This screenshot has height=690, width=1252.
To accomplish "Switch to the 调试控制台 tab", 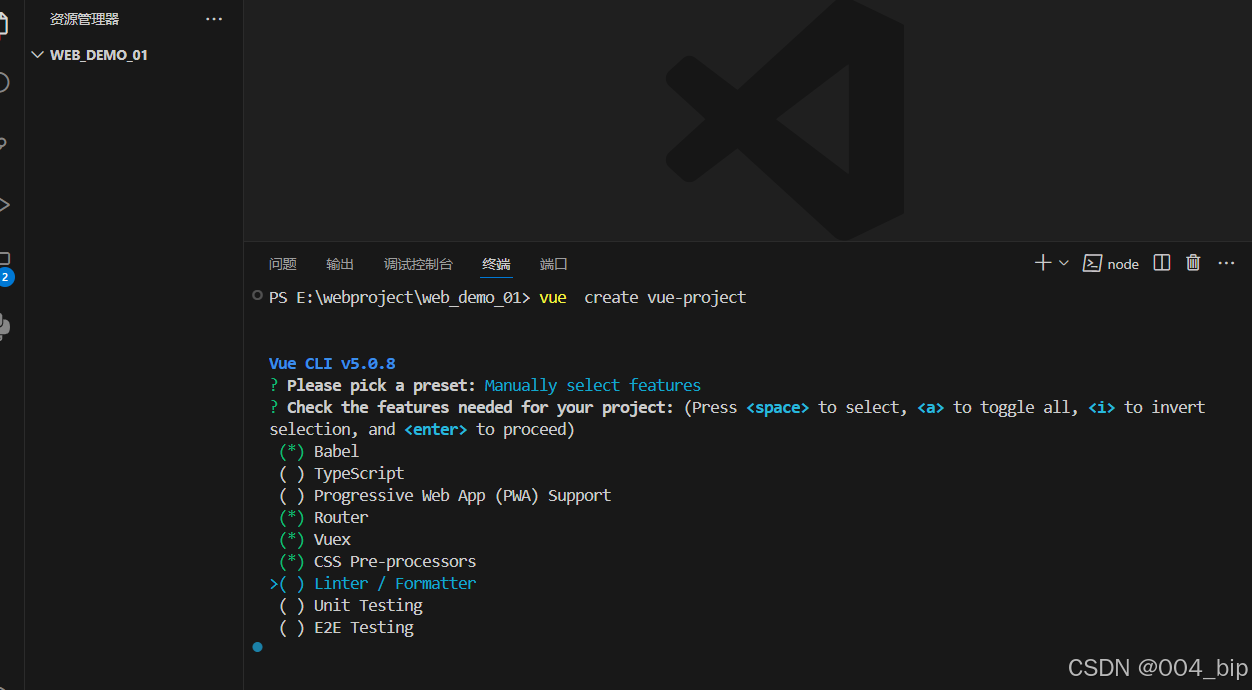I will [418, 264].
